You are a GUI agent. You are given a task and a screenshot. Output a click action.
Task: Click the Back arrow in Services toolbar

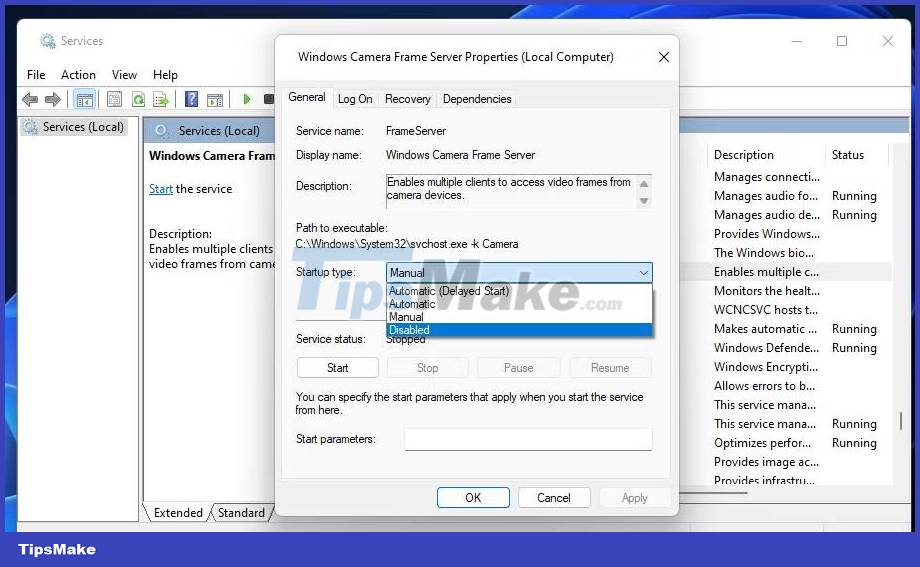[x=30, y=99]
